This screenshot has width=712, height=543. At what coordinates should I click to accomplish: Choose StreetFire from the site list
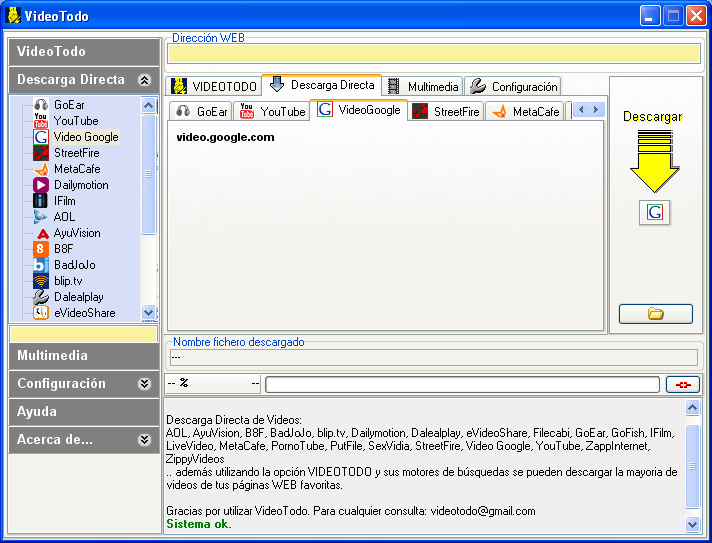76,153
